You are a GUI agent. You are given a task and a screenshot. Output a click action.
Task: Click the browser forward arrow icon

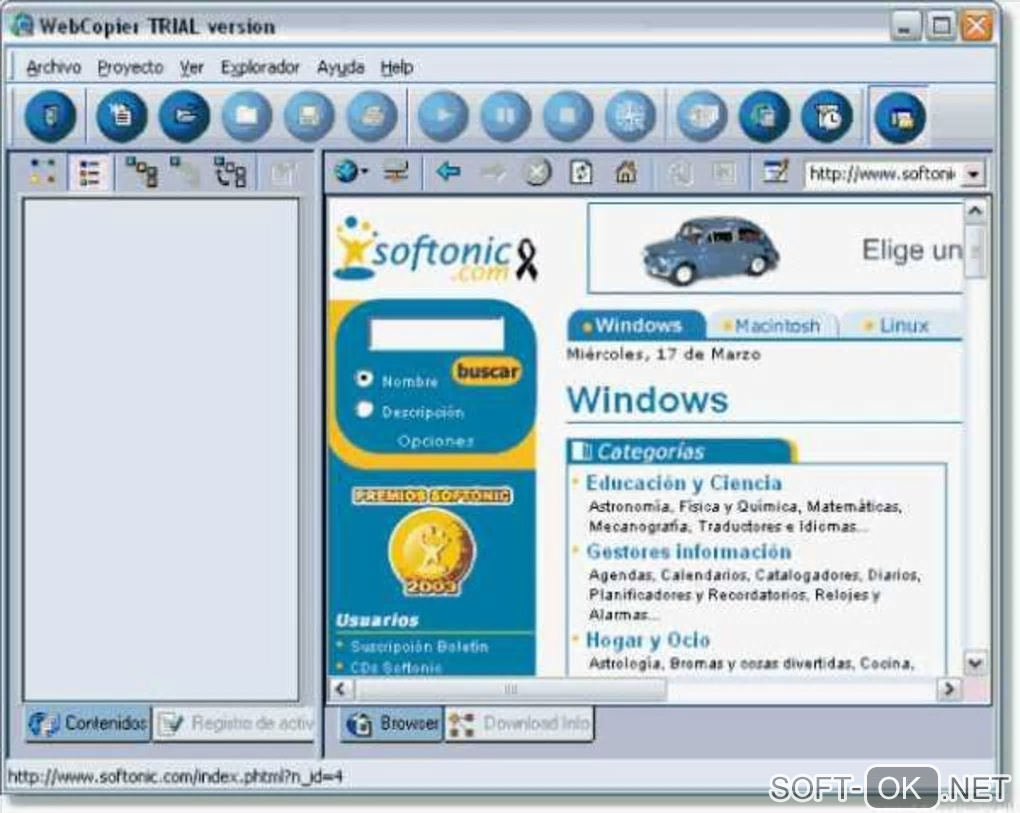(x=493, y=172)
